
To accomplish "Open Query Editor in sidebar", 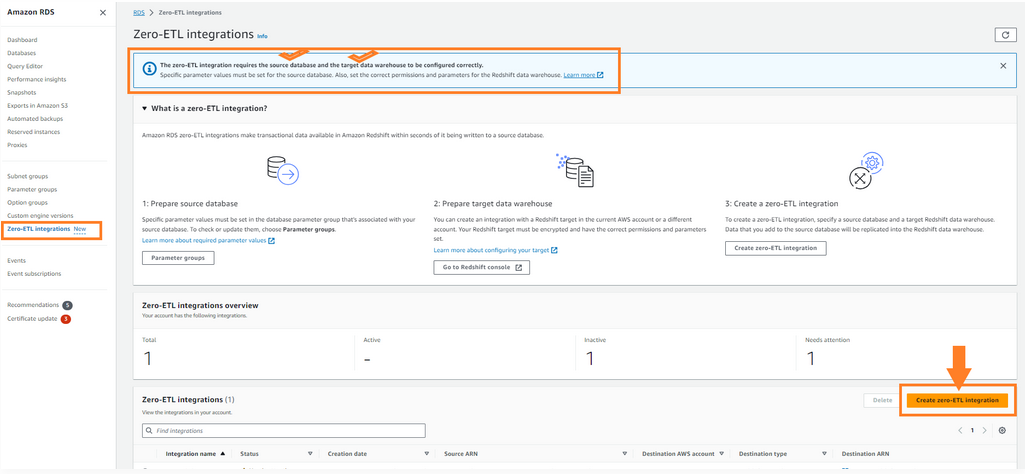I will click(x=24, y=66).
